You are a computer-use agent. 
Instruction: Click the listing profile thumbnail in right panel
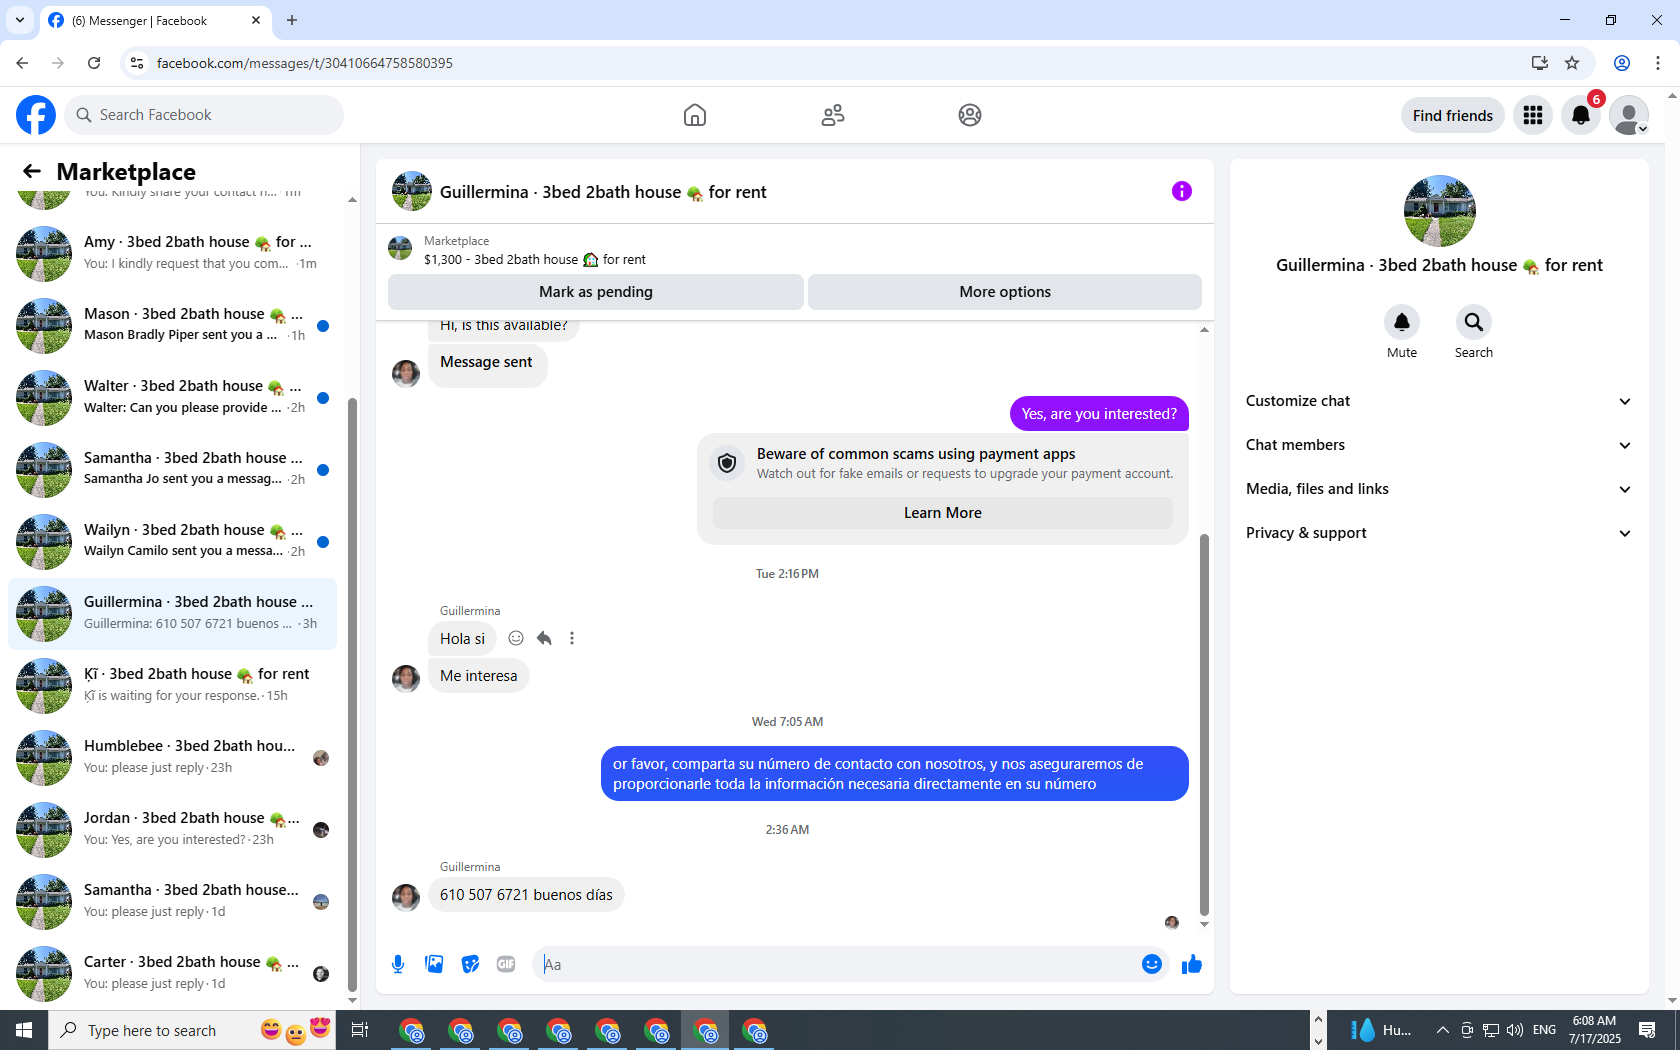[x=1440, y=211]
